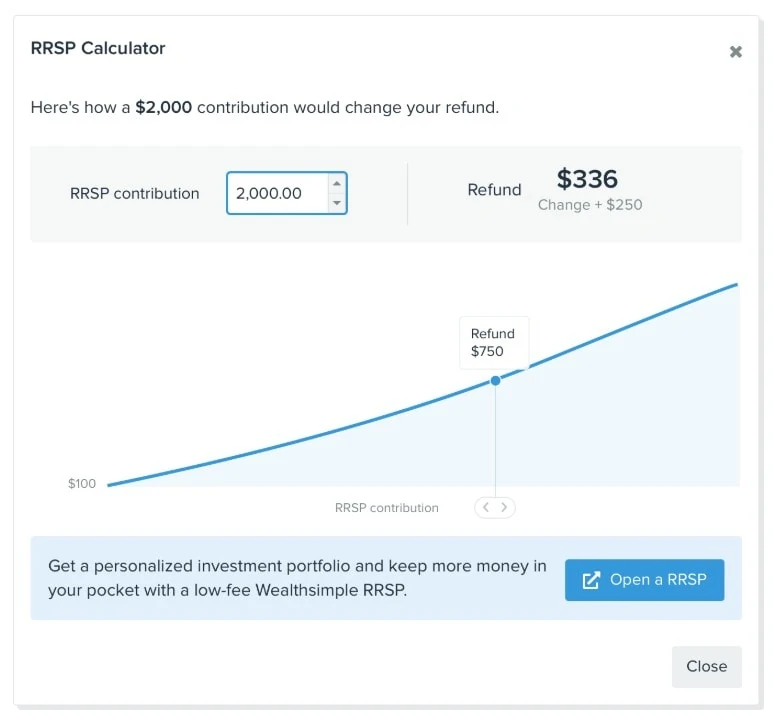Click the vertical marker line under the data point

tap(495, 440)
